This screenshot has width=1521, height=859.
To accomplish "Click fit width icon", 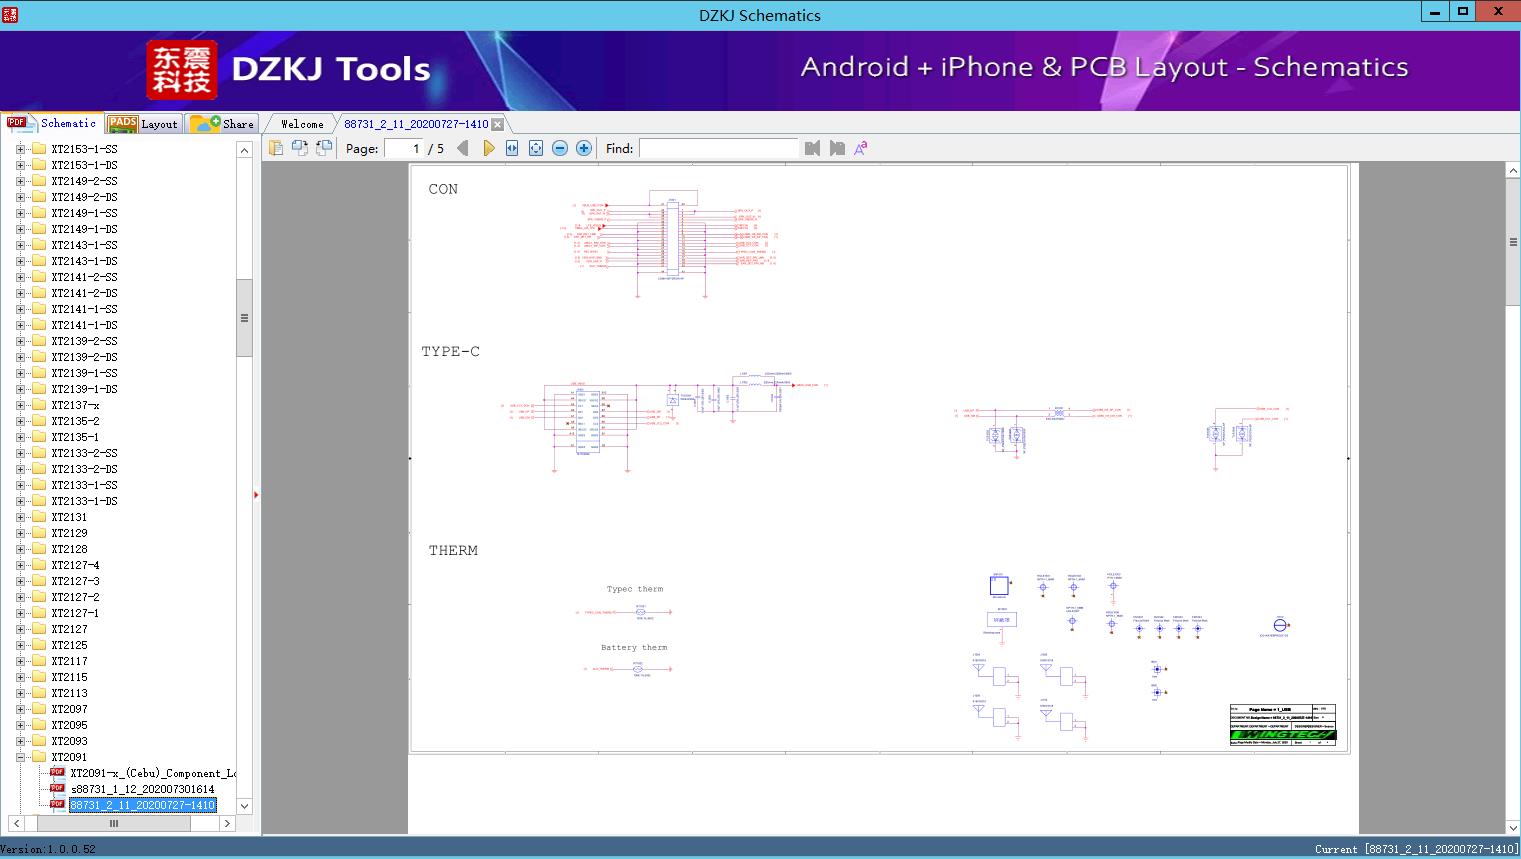I will pyautogui.click(x=512, y=148).
